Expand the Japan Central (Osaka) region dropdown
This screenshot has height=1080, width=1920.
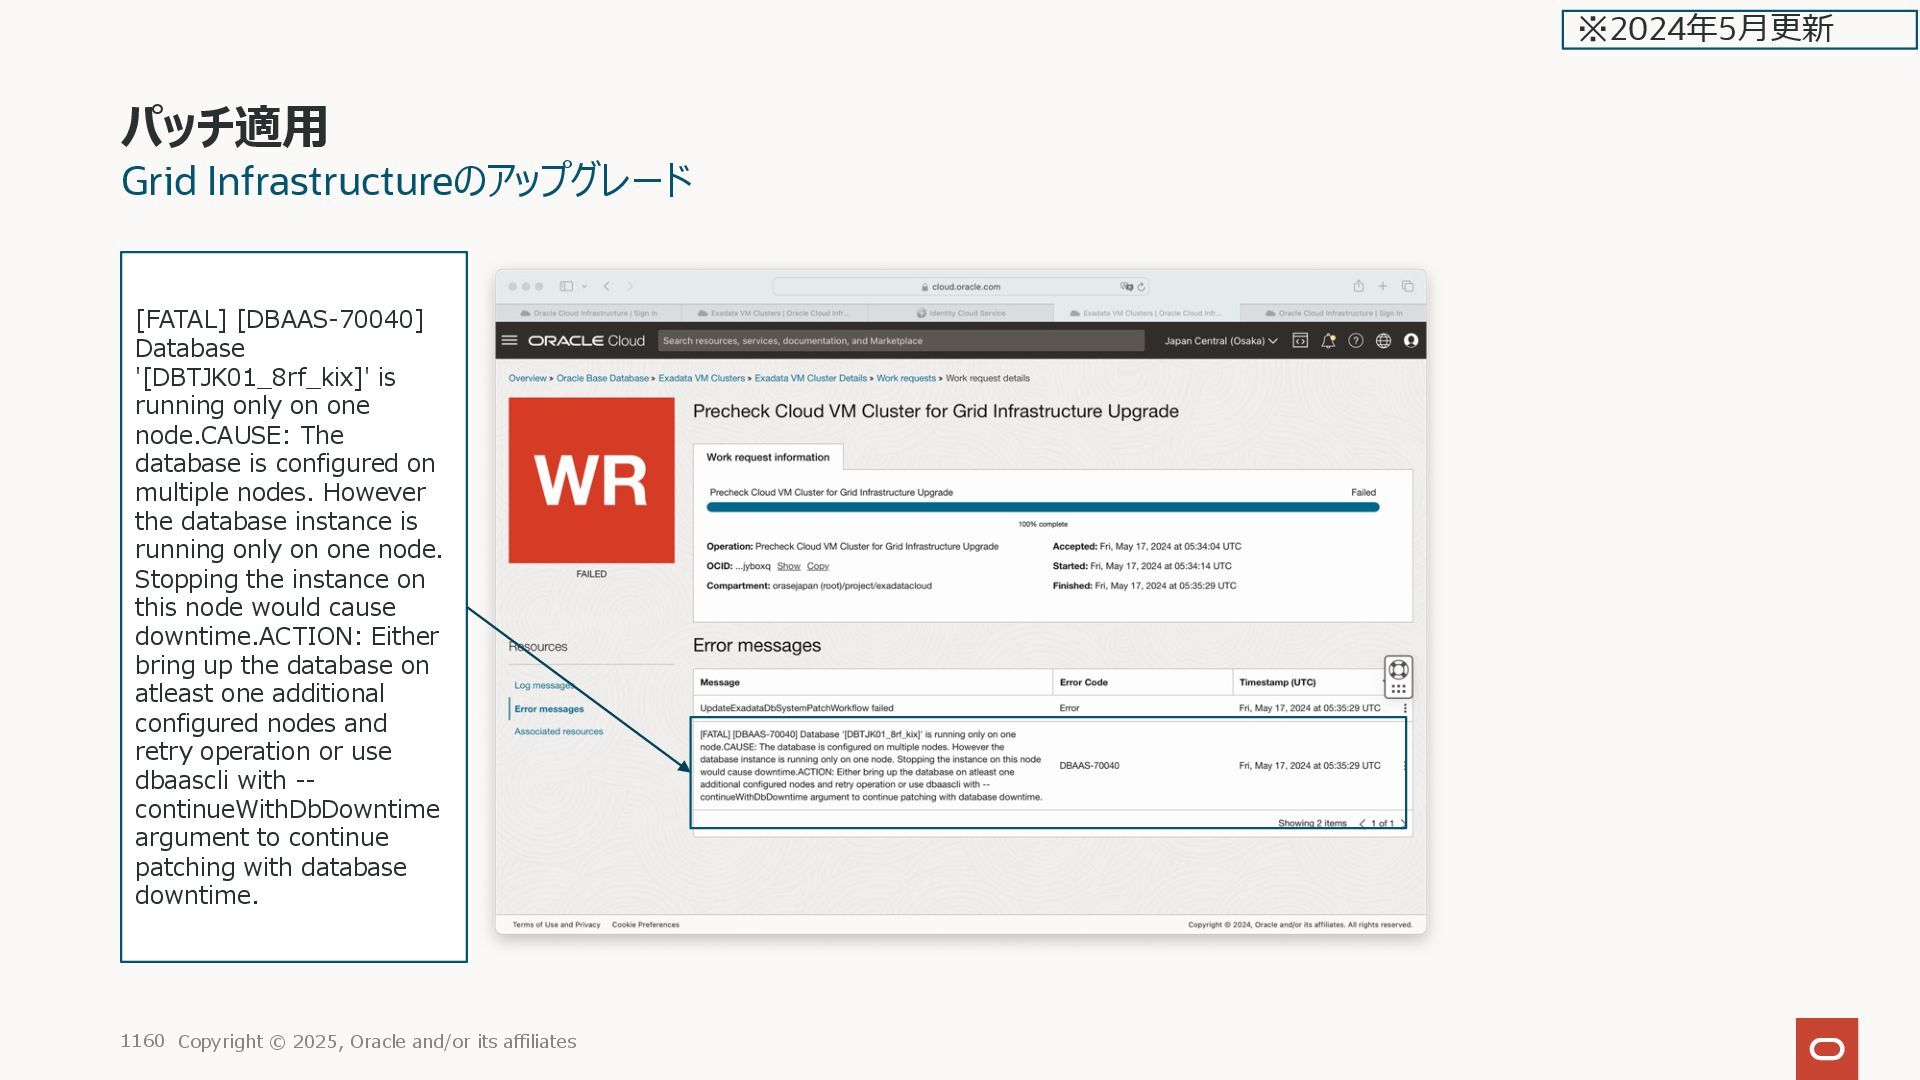click(1220, 341)
